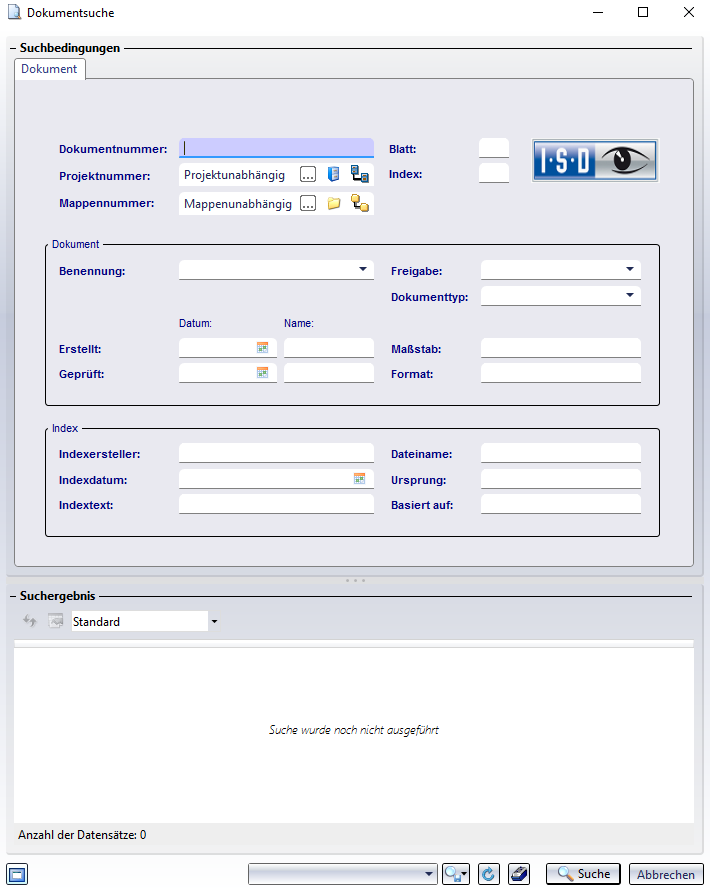Click the Maßstab input field
The width and height of the screenshot is (710, 893).
click(x=561, y=348)
